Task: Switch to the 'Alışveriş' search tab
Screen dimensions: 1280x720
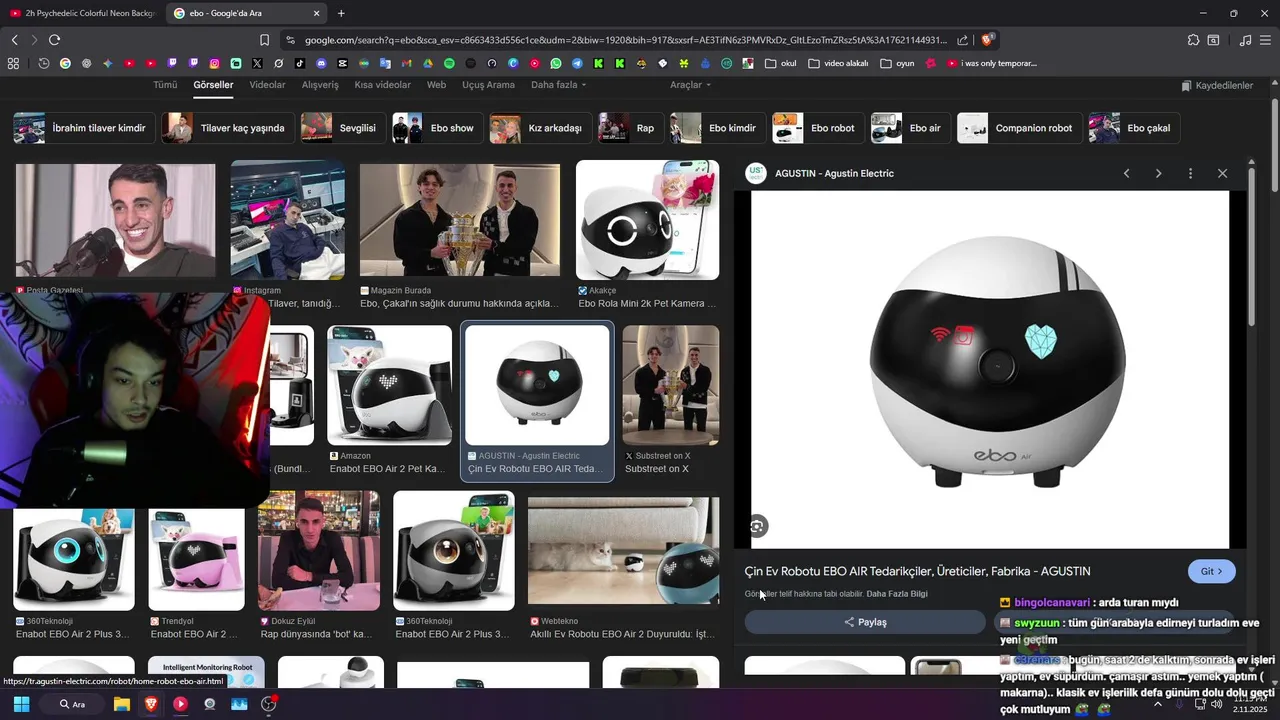Action: coord(320,85)
